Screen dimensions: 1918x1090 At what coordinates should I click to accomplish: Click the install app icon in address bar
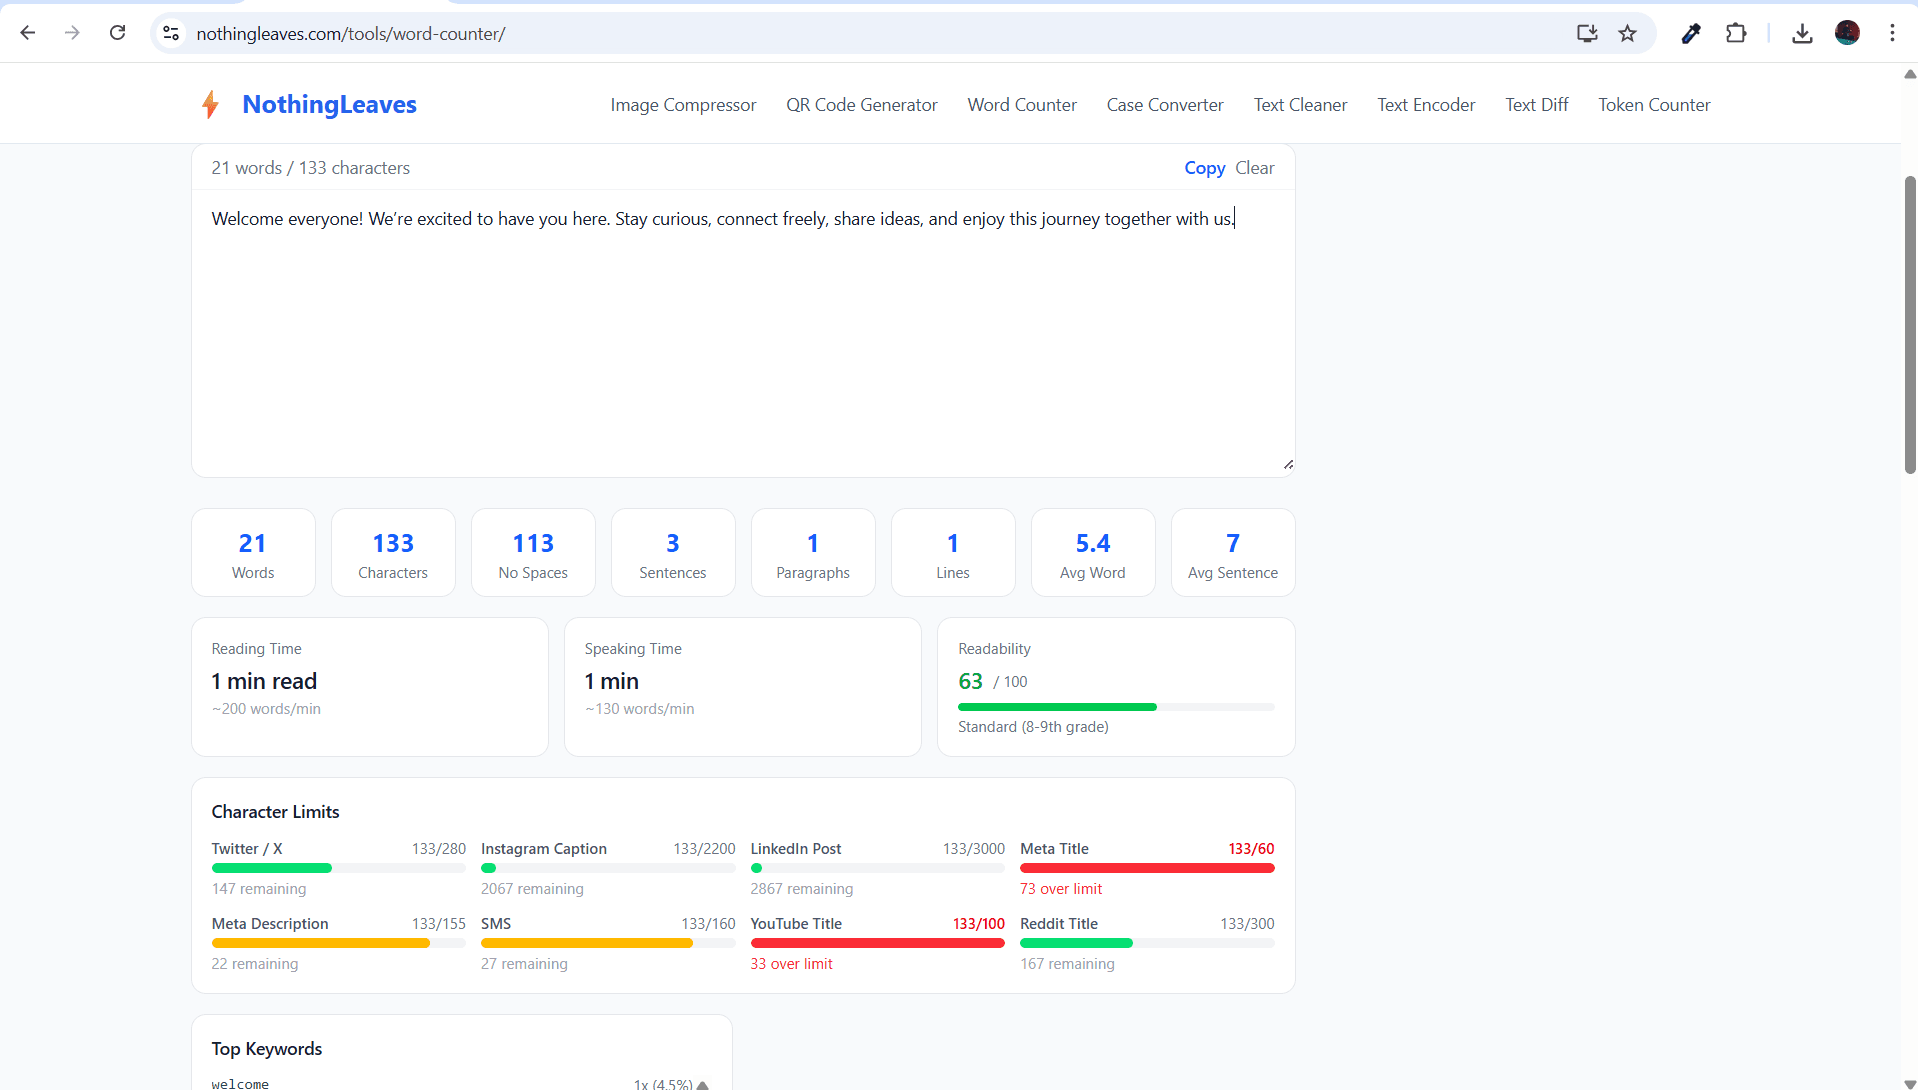pos(1587,33)
